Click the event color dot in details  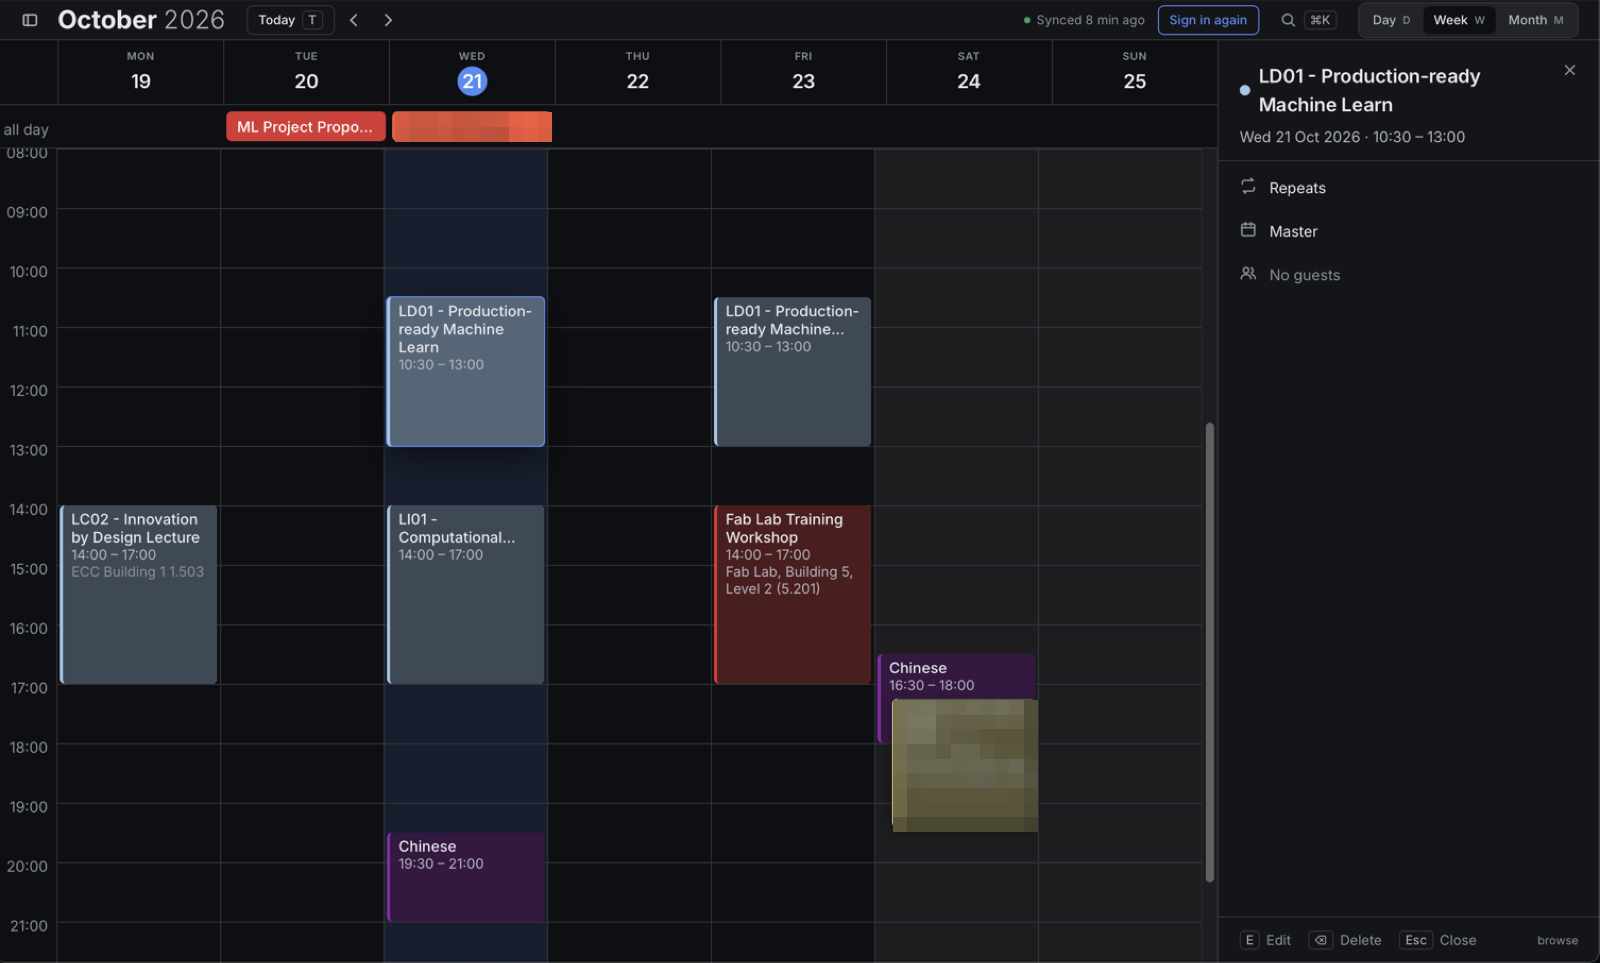1245,90
